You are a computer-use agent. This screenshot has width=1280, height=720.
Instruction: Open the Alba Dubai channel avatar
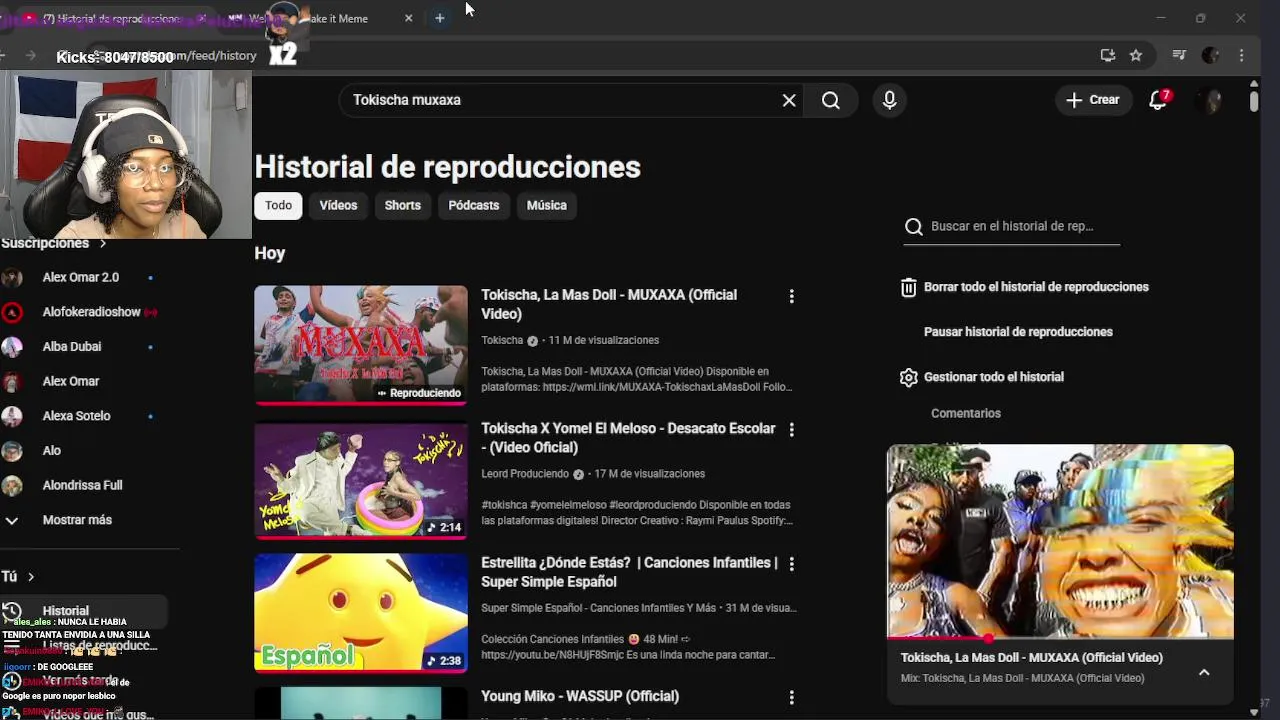coord(12,347)
